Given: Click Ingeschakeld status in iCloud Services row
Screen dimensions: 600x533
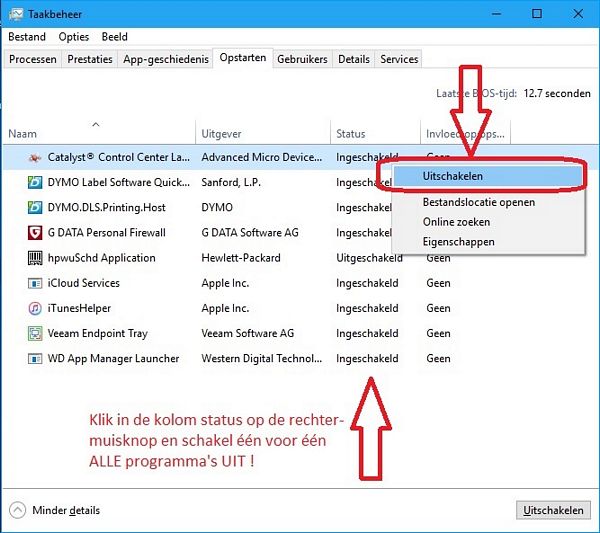Looking at the screenshot, I should click(367, 284).
